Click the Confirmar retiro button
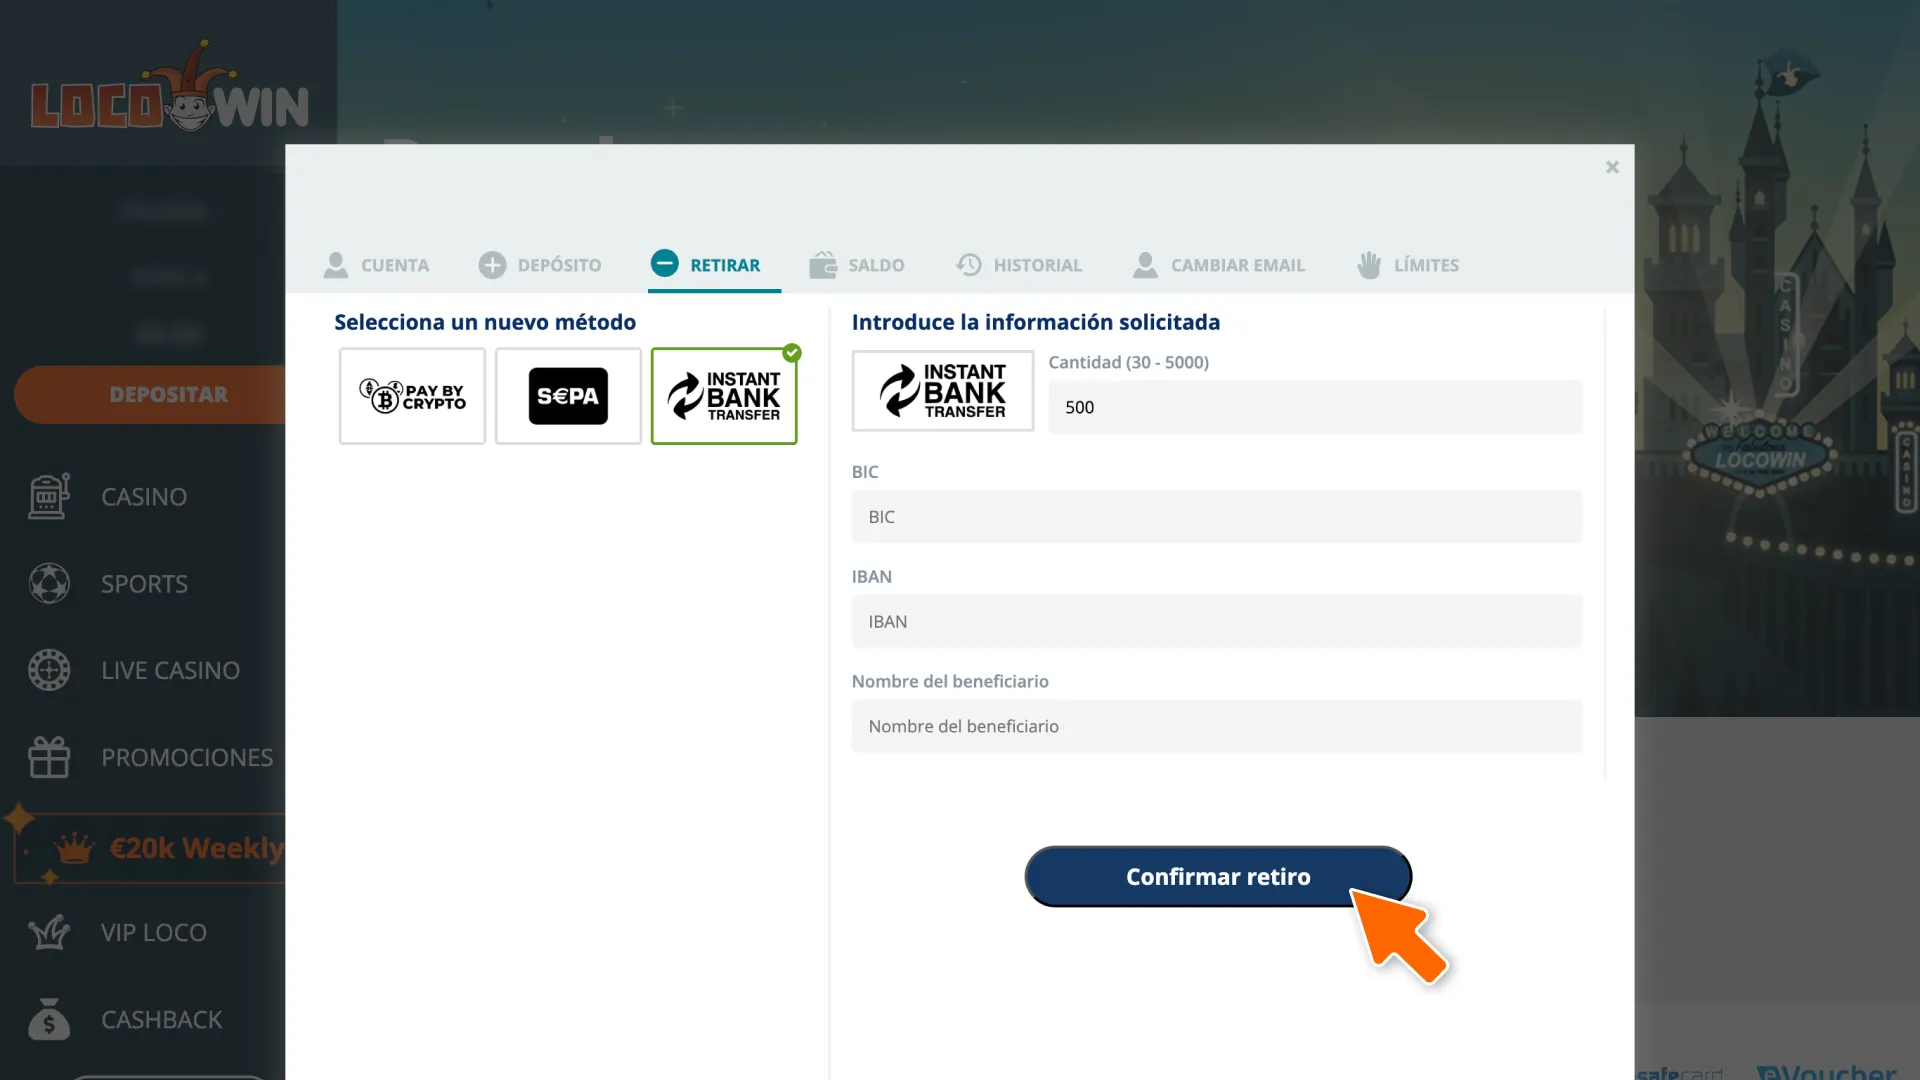 pos(1217,876)
